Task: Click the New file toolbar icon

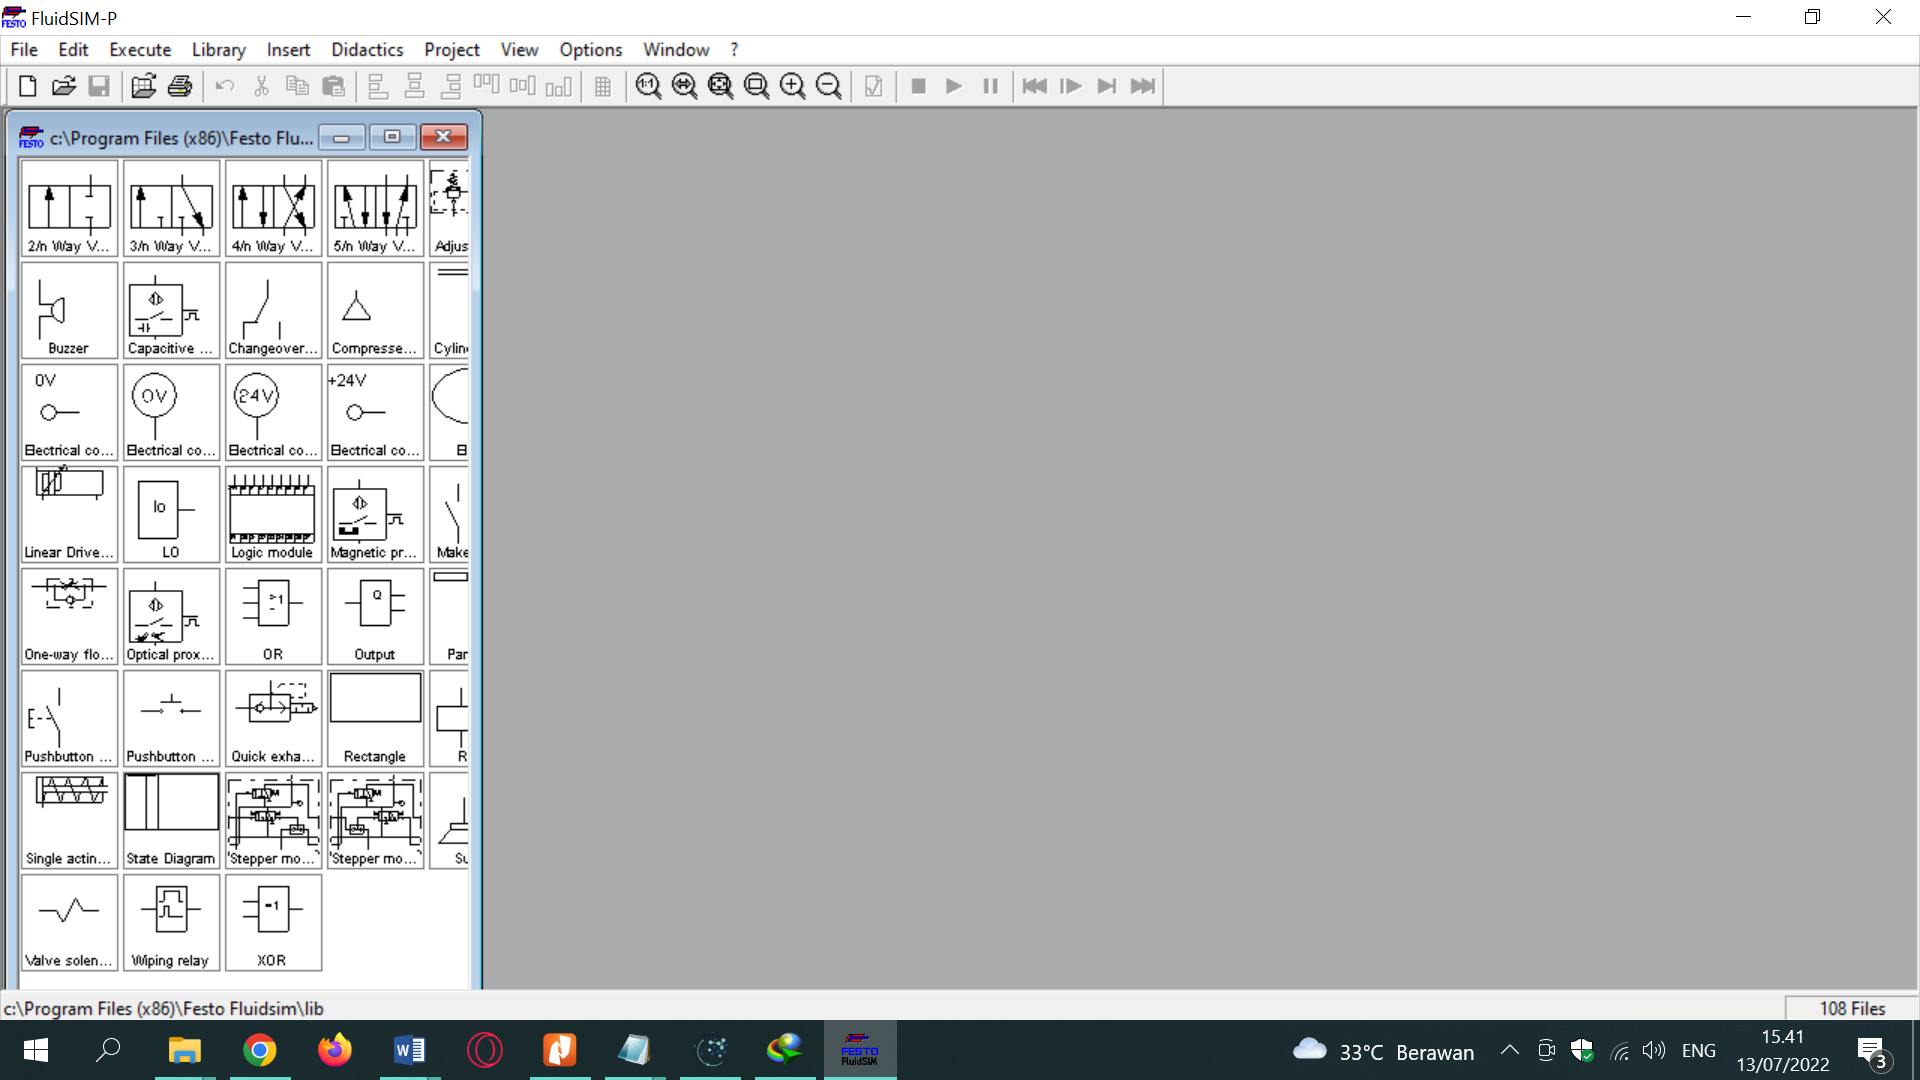Action: [x=28, y=86]
